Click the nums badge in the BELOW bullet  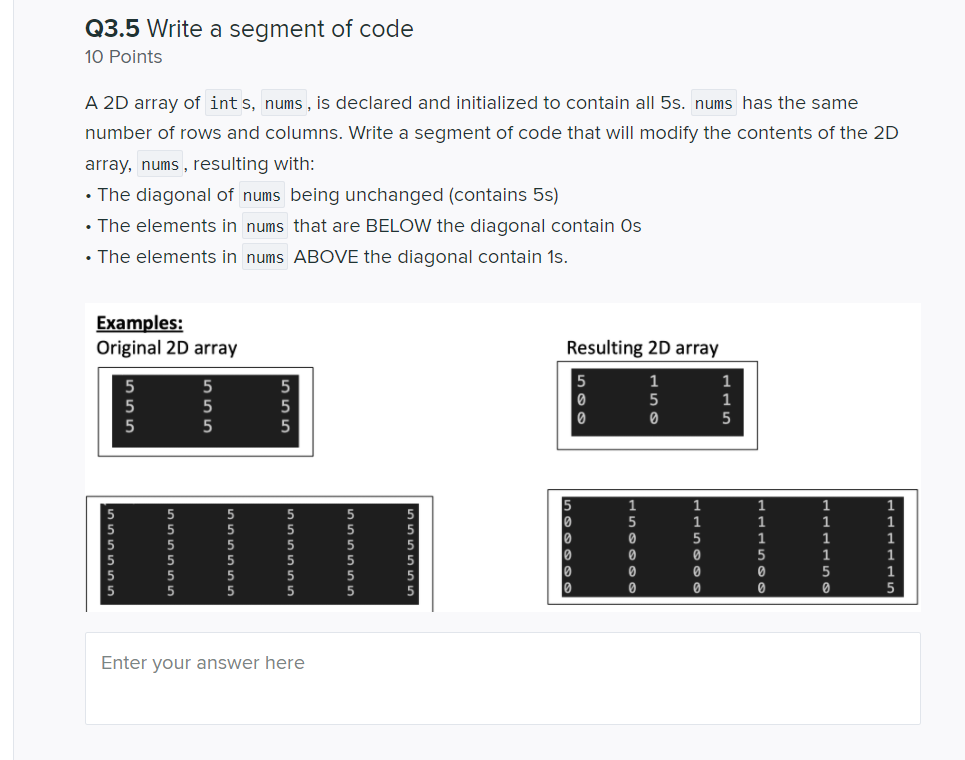pyautogui.click(x=264, y=226)
